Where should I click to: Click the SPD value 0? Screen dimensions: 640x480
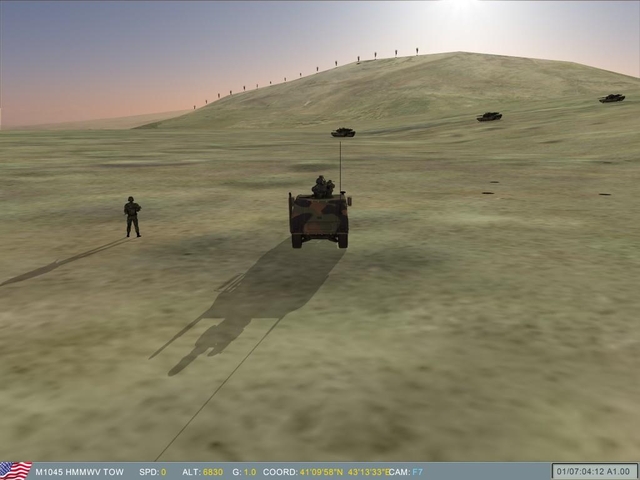coord(164,472)
